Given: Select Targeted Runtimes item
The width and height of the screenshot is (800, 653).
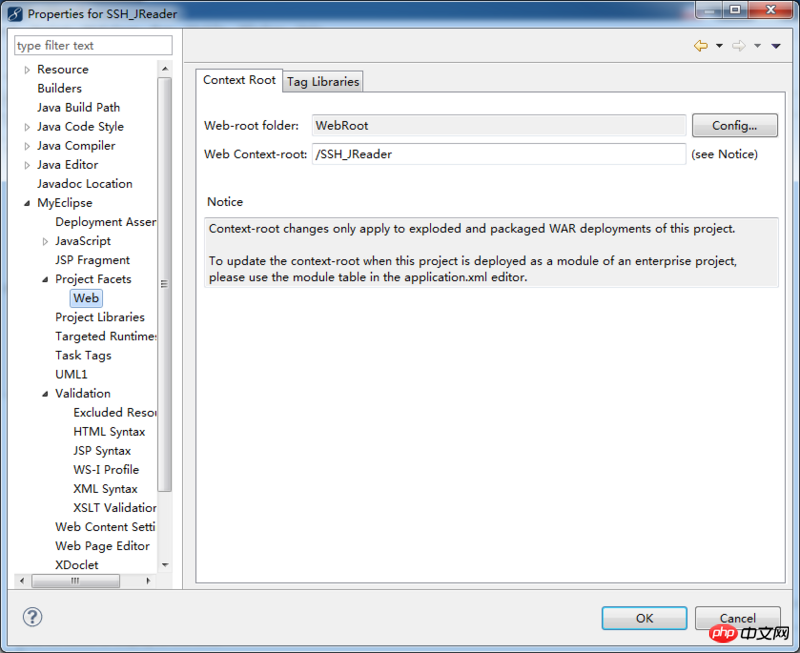Looking at the screenshot, I should [106, 336].
